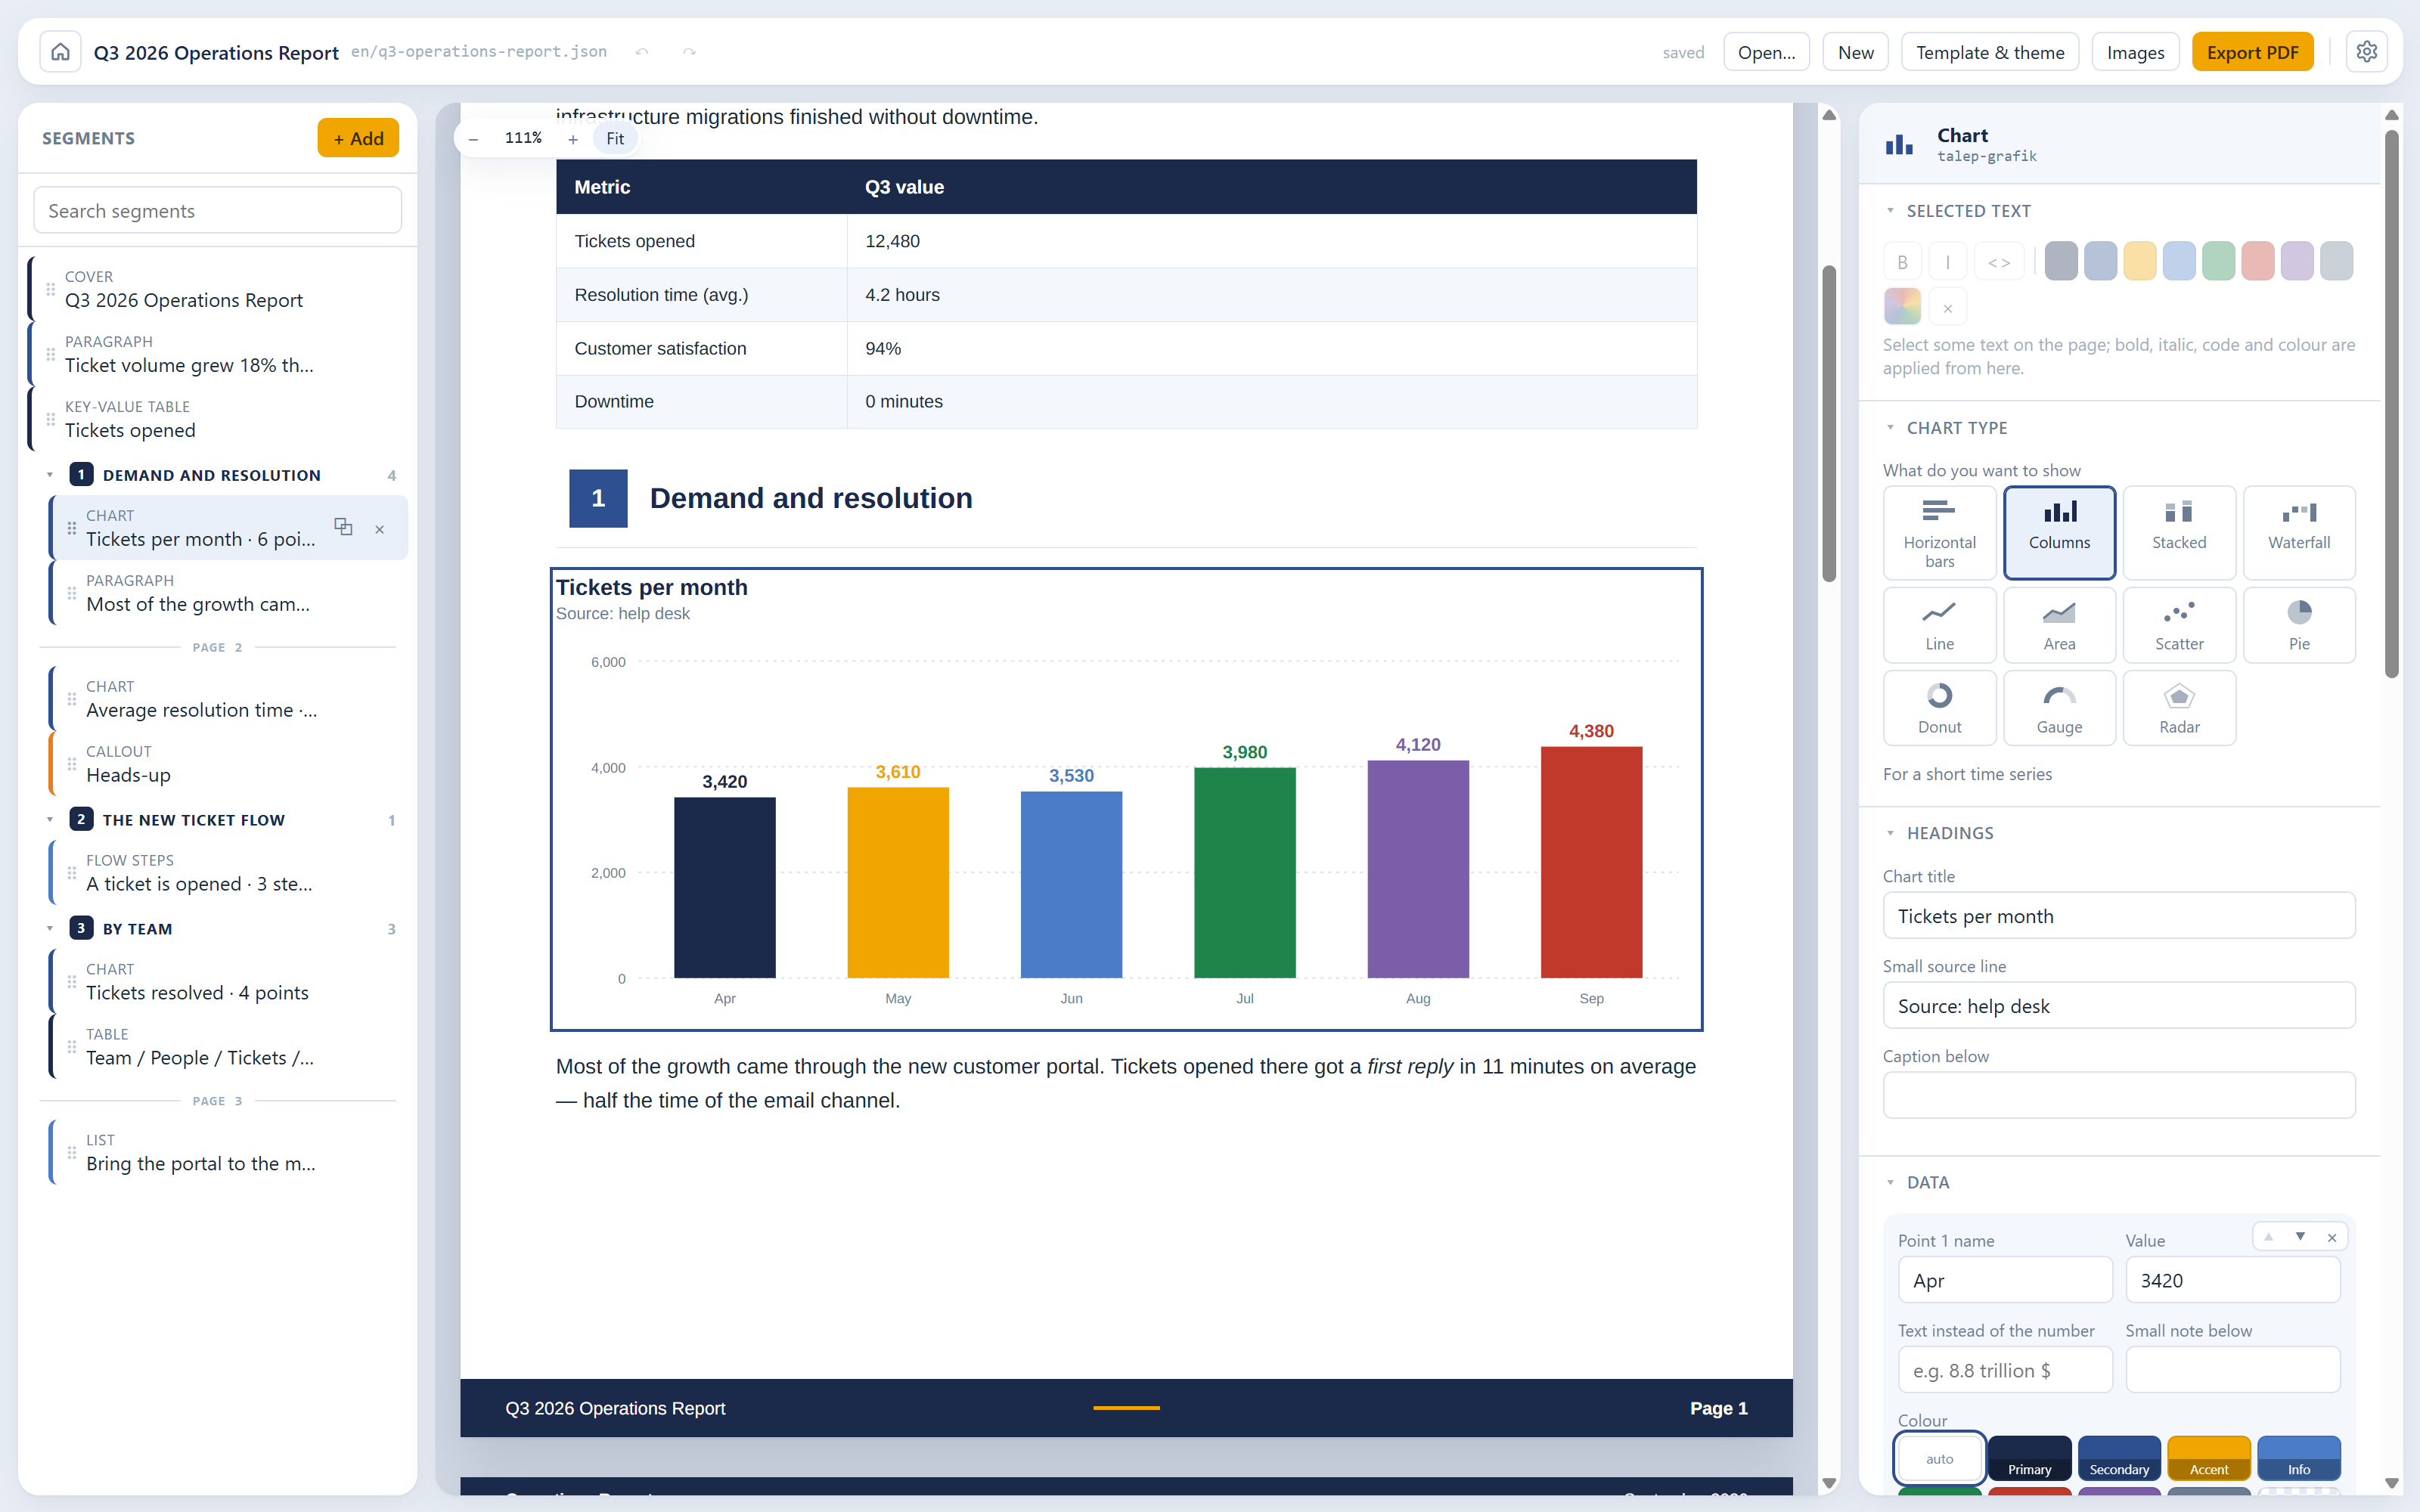Screen dimensions: 2420x1512
Task: Collapse the Data panel section
Action: [1890, 1182]
